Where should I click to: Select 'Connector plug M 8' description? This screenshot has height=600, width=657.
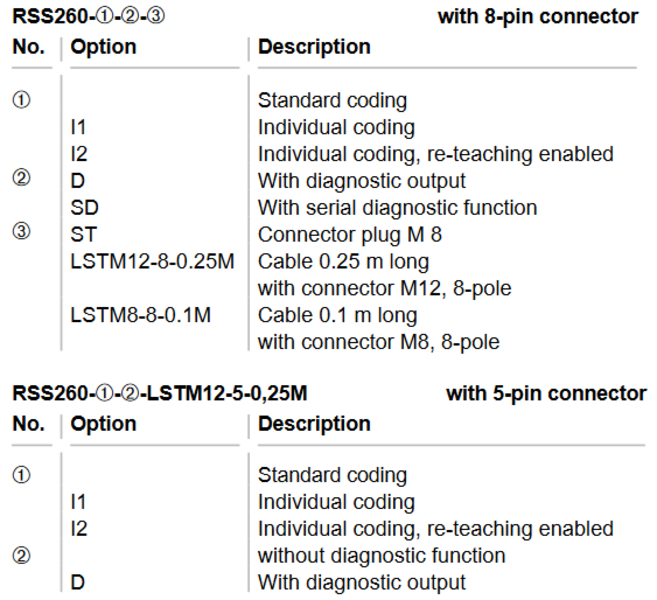[350, 235]
